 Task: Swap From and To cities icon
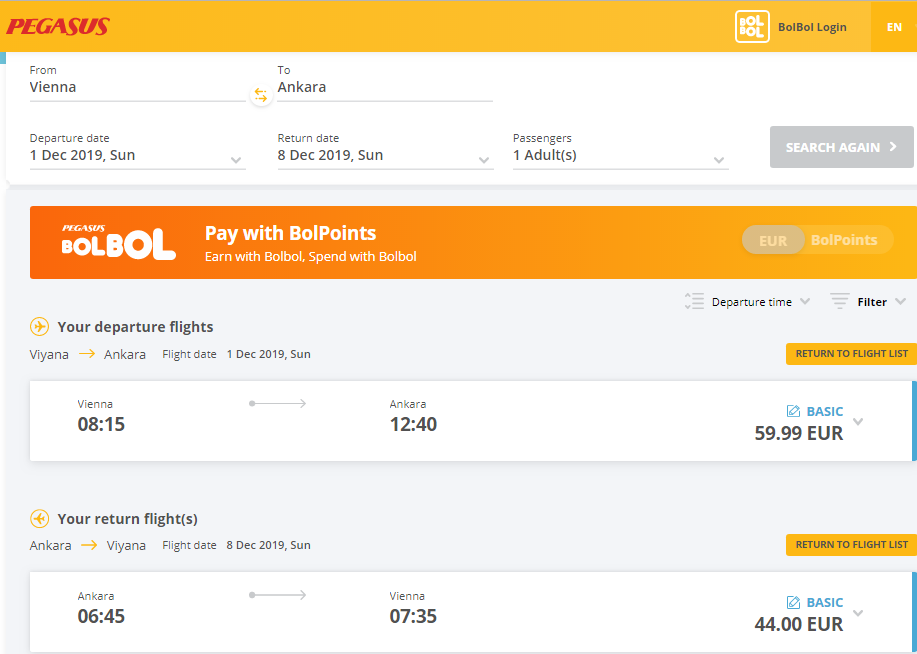click(x=261, y=95)
